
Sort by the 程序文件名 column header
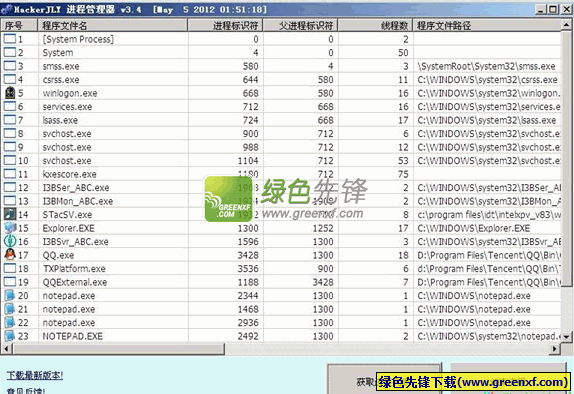pos(112,25)
